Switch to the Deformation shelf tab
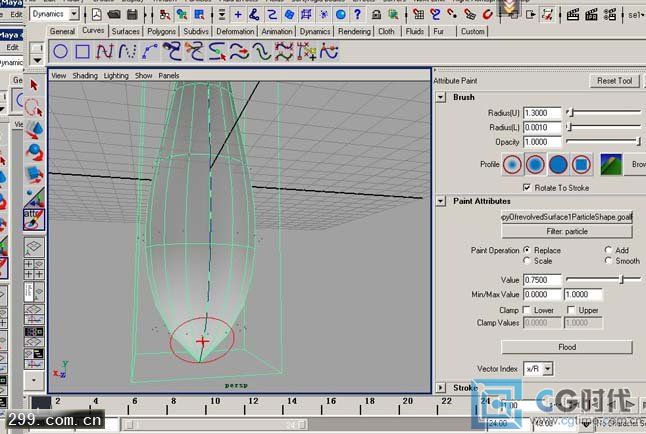 pos(235,31)
